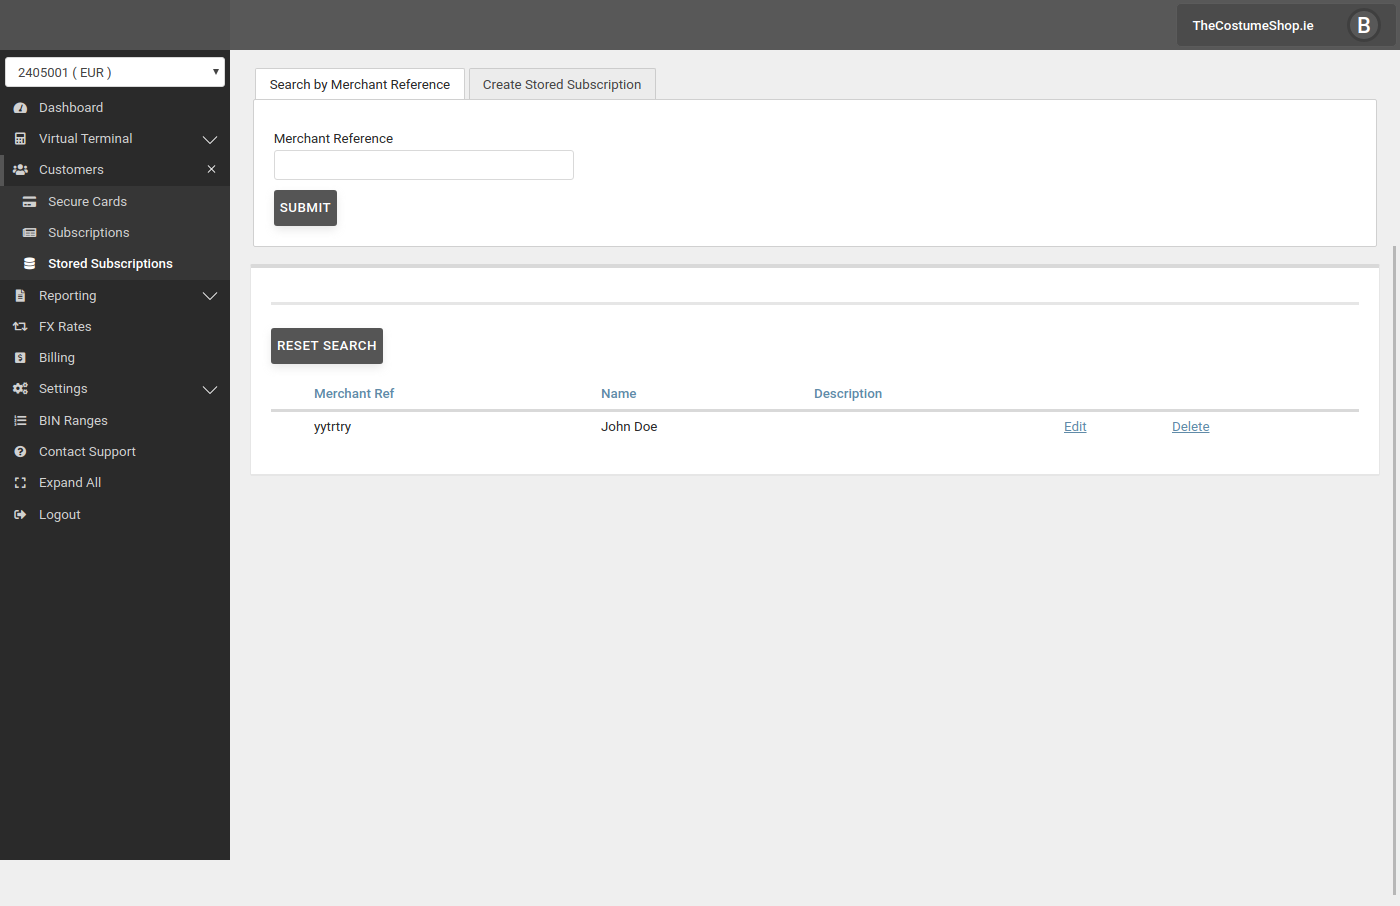The width and height of the screenshot is (1400, 906).
Task: Click the BIN Ranges list icon
Action: [20, 421]
